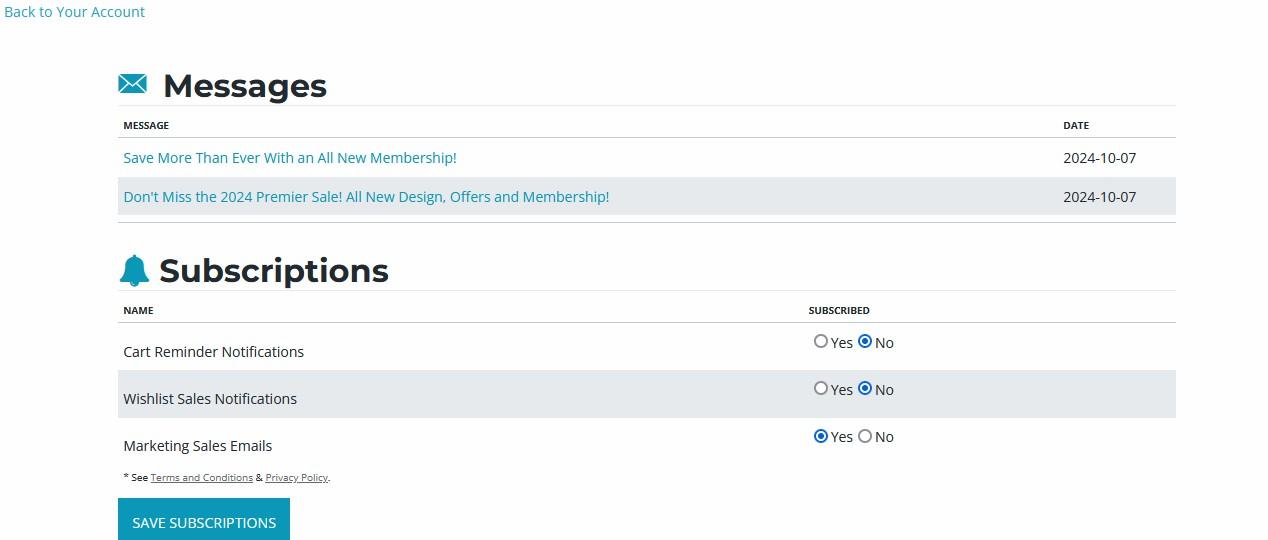Click the envelope icon beside Messages
The image size is (1268, 540).
133,85
